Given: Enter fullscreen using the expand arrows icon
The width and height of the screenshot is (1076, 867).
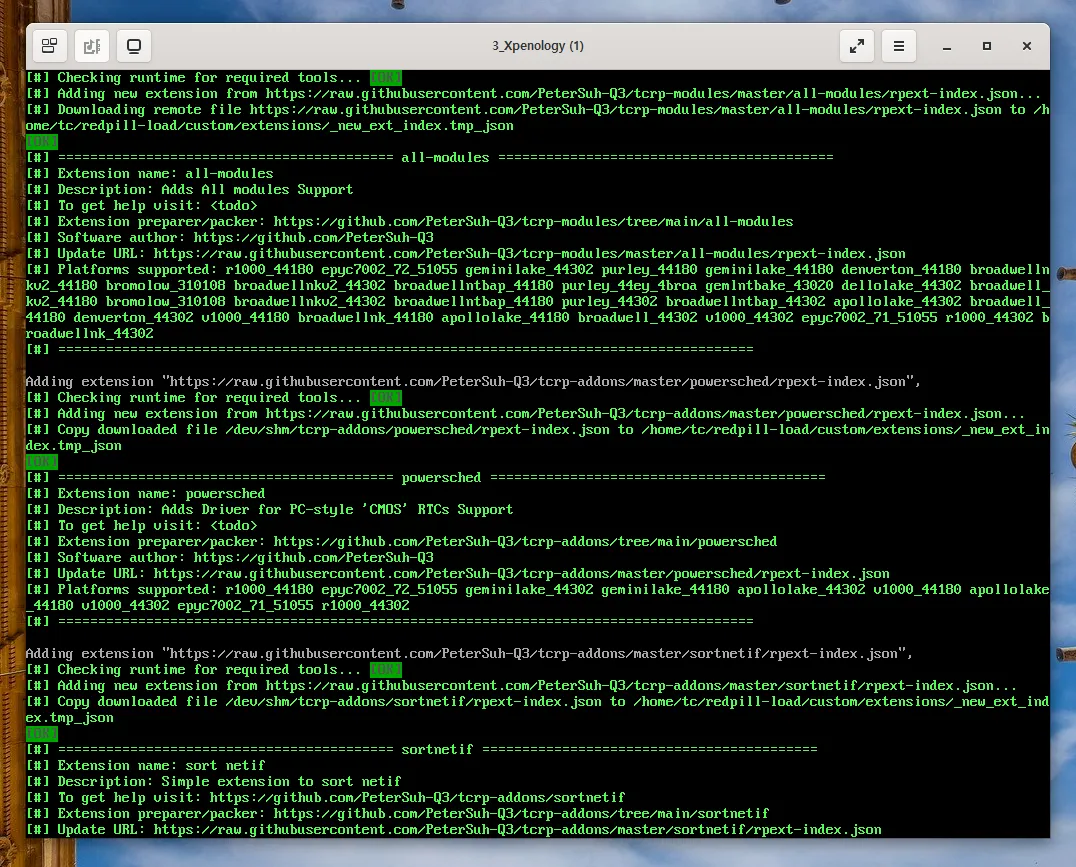Looking at the screenshot, I should (x=856, y=46).
